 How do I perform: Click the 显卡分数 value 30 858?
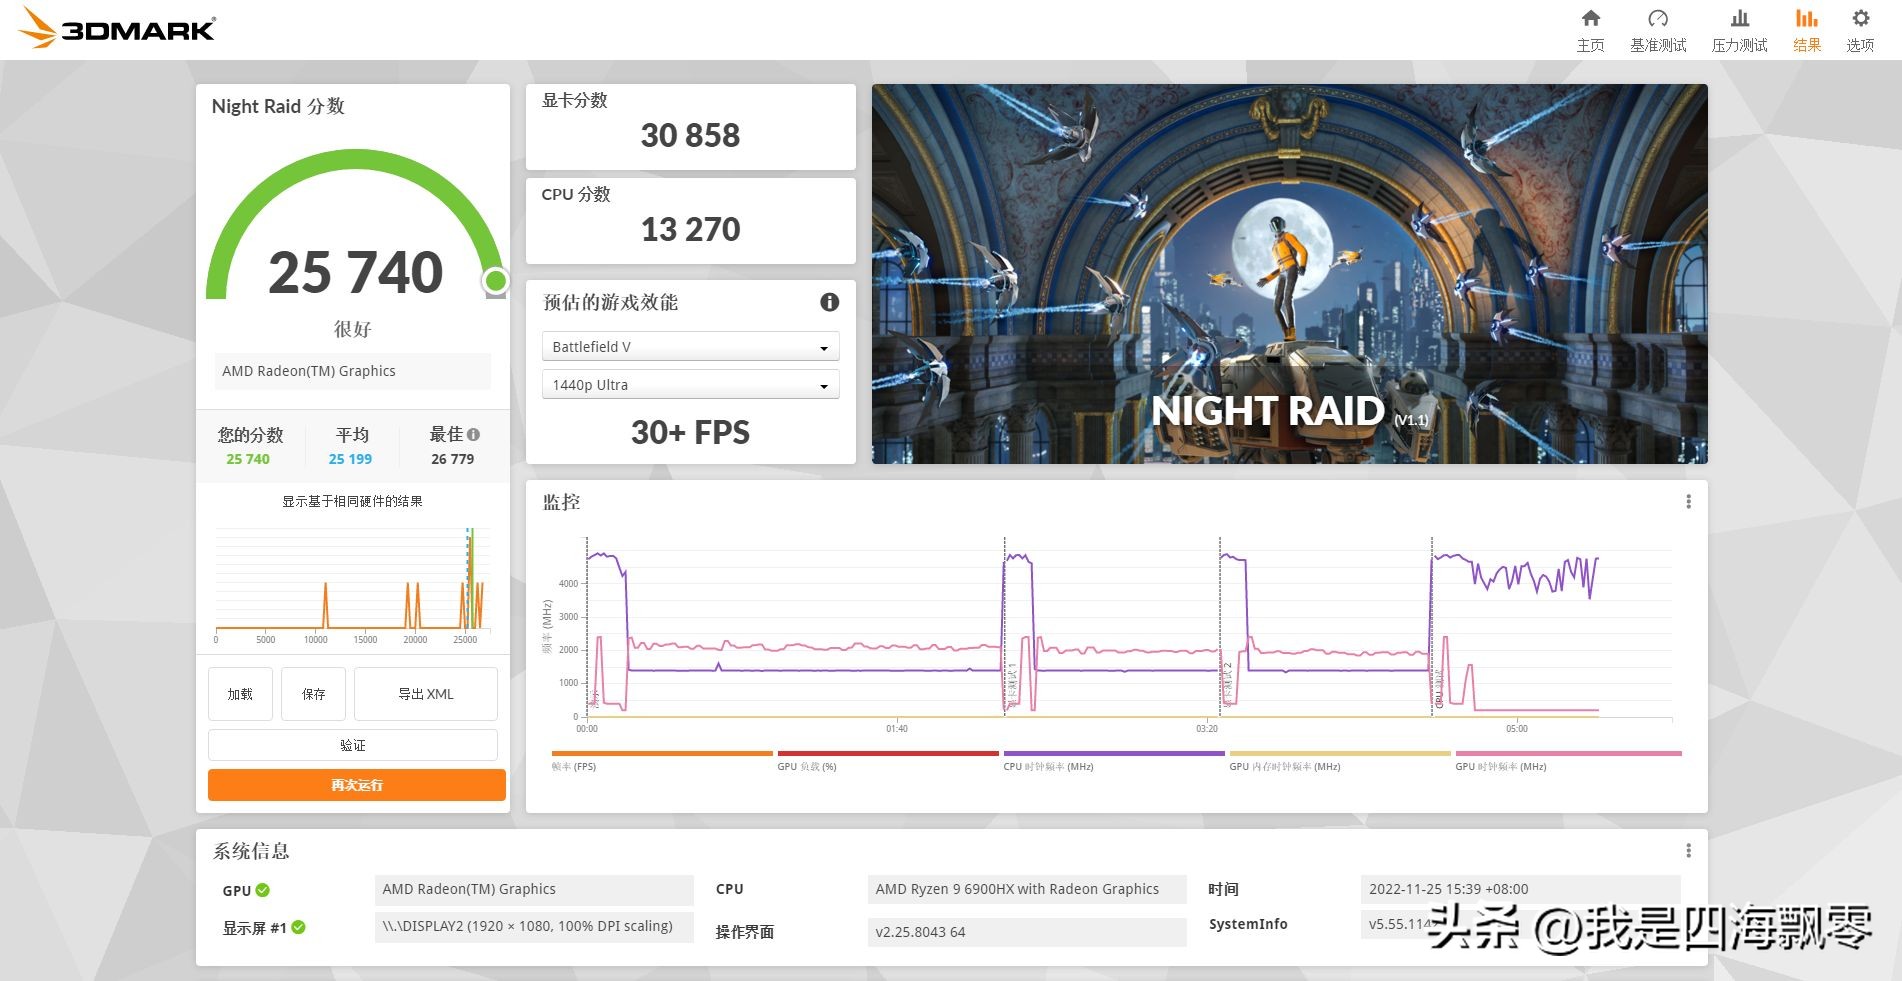pyautogui.click(x=690, y=135)
